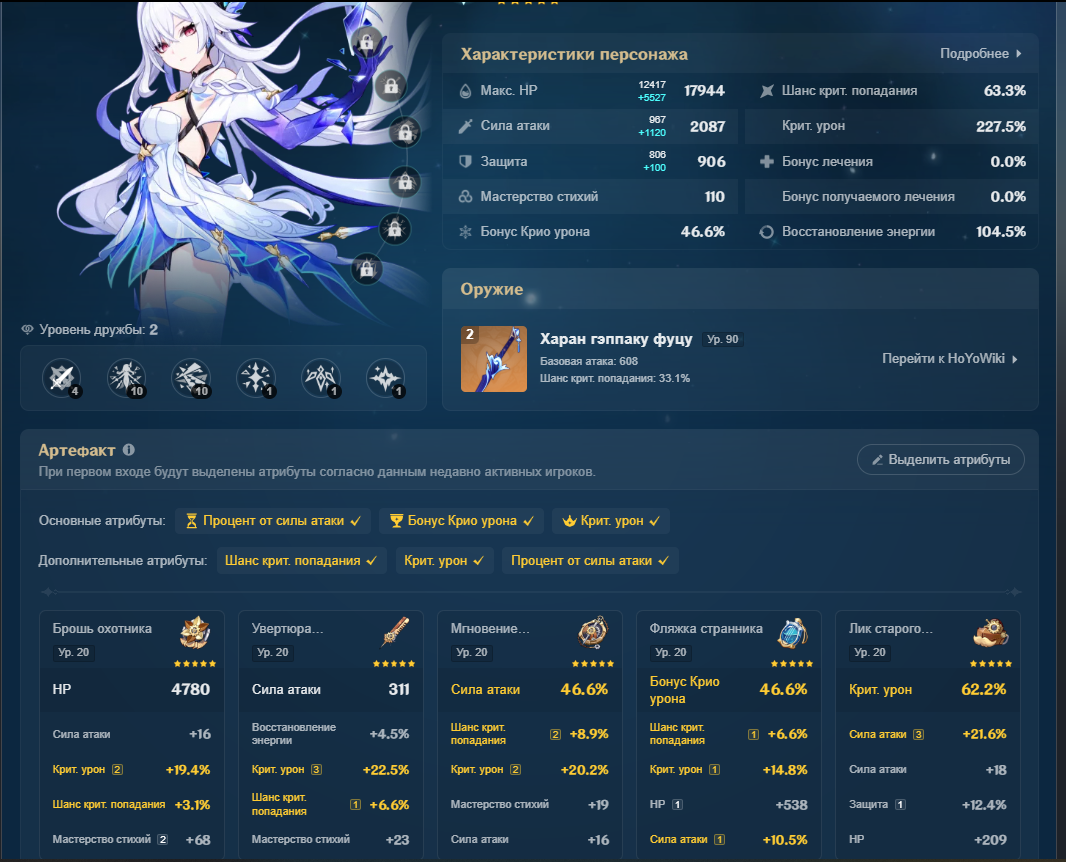Click the fifth locked constellation icon from top
This screenshot has height=862, width=1066.
coord(394,229)
